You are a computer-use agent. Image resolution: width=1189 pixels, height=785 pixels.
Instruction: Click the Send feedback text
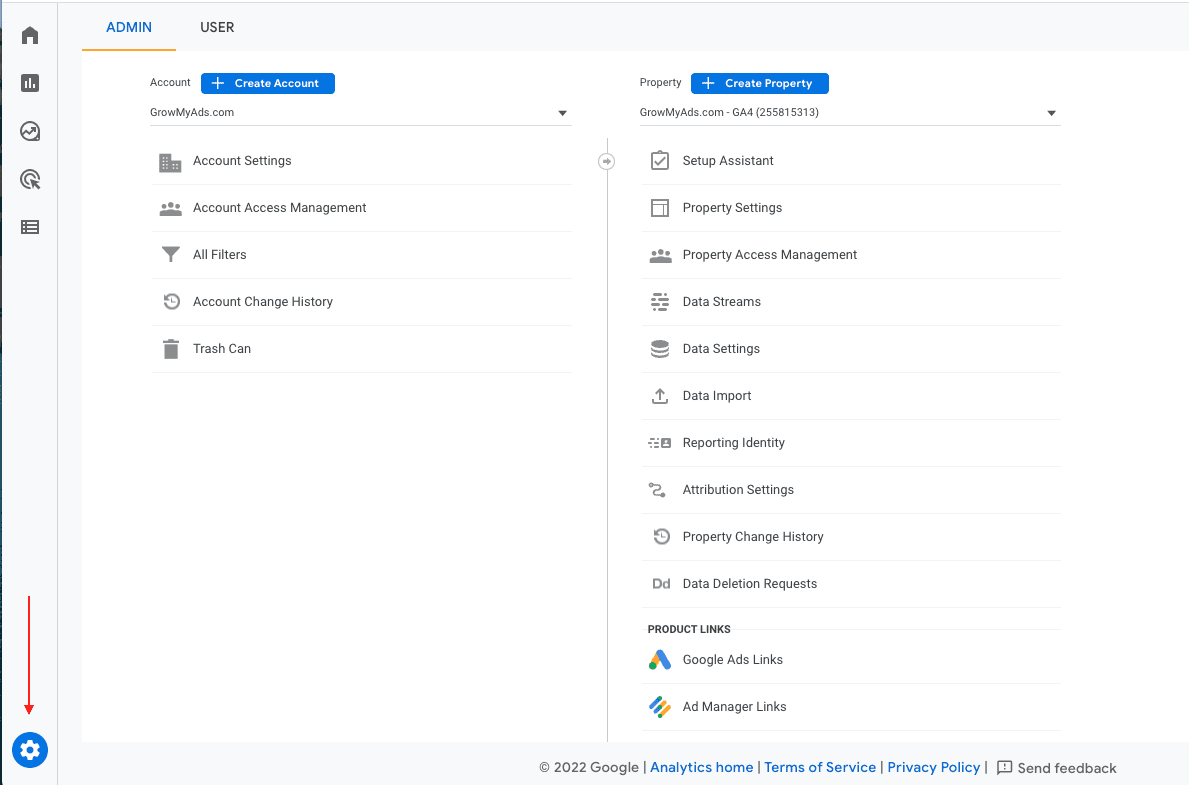point(1067,768)
